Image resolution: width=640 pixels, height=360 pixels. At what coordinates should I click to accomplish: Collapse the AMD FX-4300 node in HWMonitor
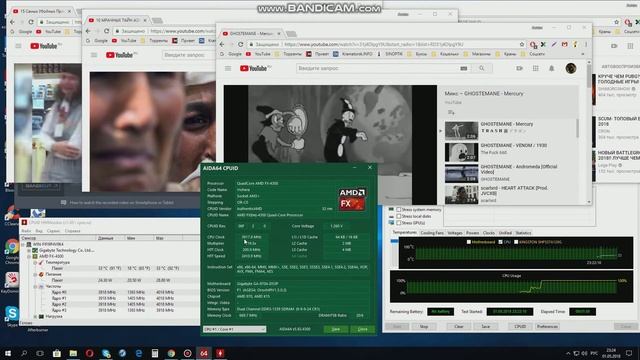pyautogui.click(x=29, y=256)
